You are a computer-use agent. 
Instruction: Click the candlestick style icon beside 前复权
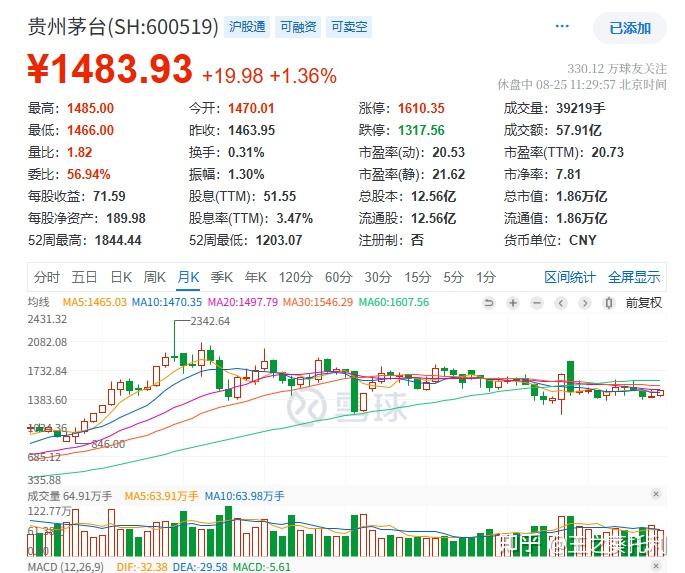click(x=608, y=303)
